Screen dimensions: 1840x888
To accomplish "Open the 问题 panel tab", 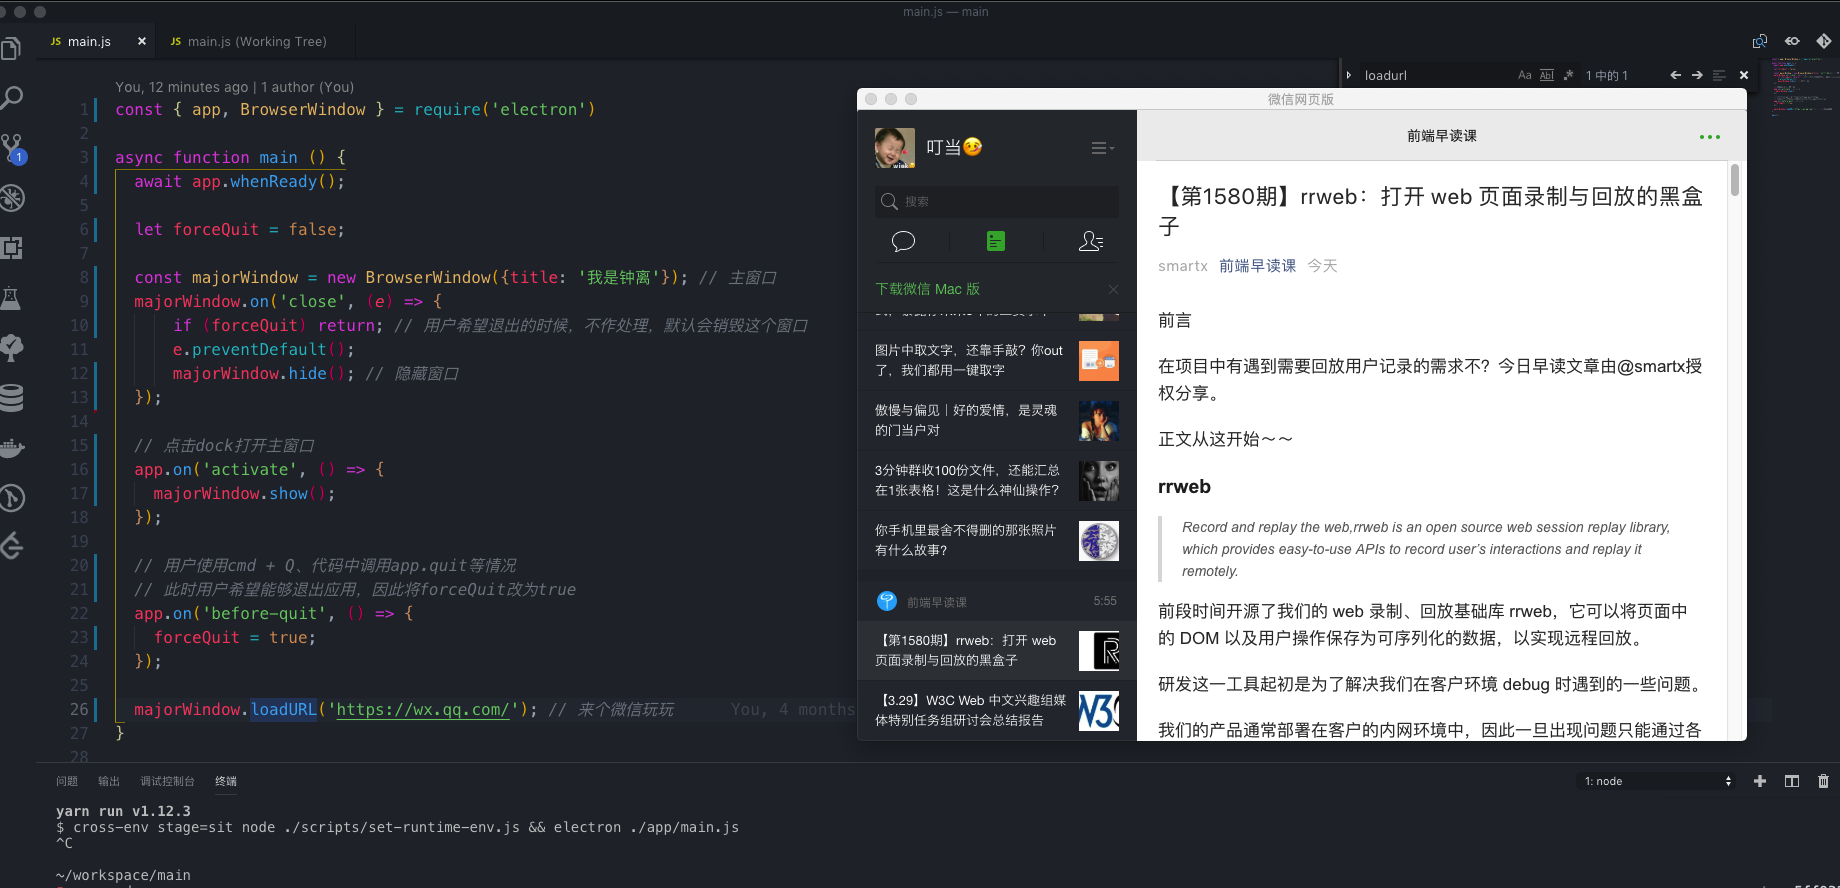I will pyautogui.click(x=67, y=781).
